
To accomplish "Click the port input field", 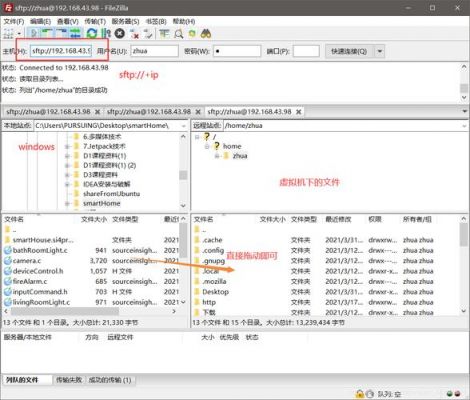I will pyautogui.click(x=306, y=51).
